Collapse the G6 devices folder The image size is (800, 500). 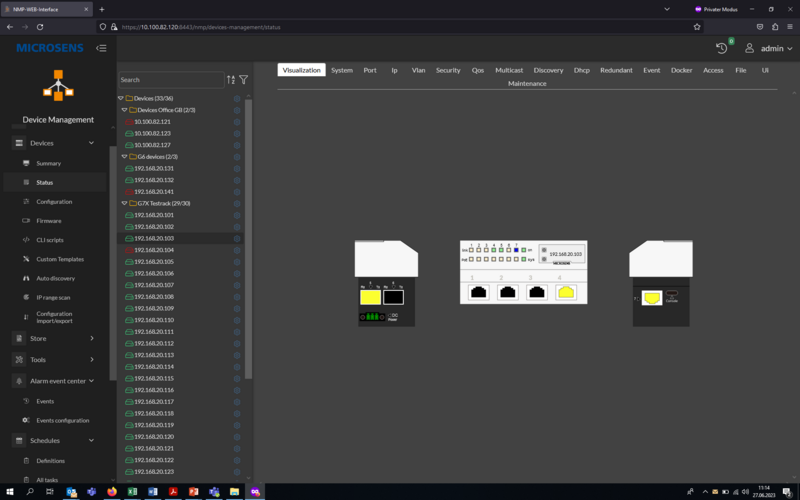click(x=125, y=157)
